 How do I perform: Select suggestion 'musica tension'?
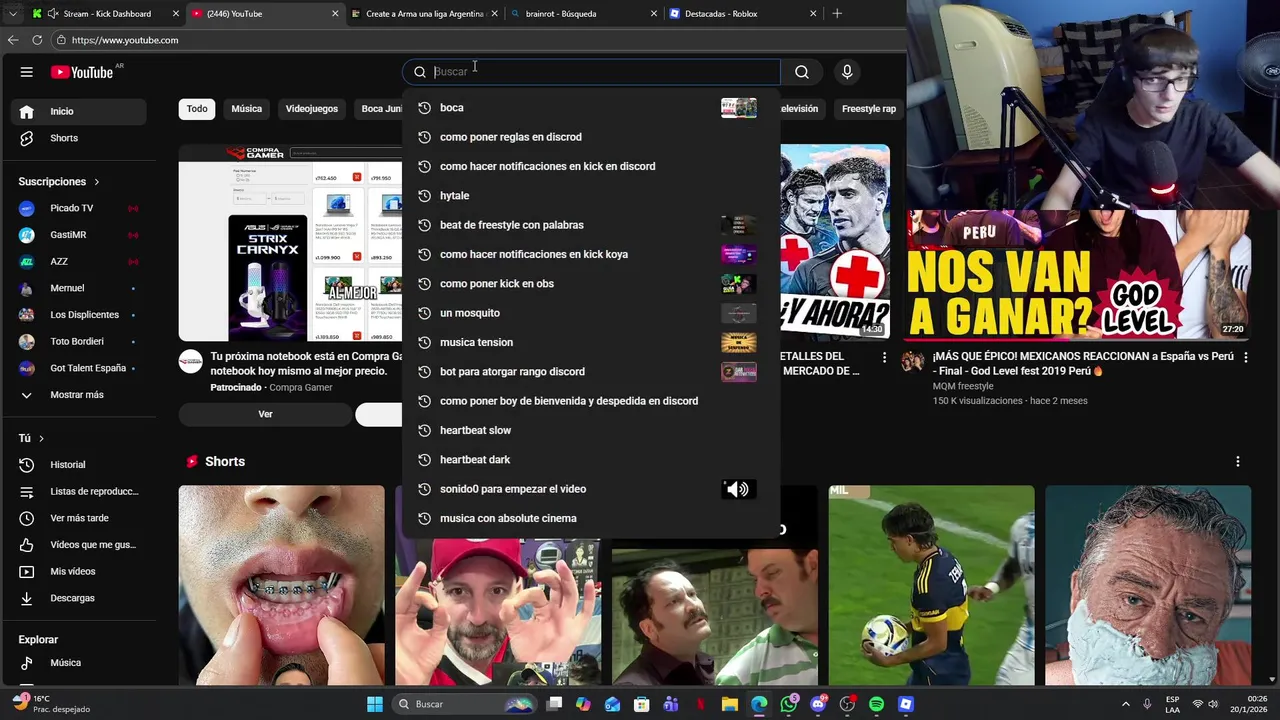tap(591, 342)
